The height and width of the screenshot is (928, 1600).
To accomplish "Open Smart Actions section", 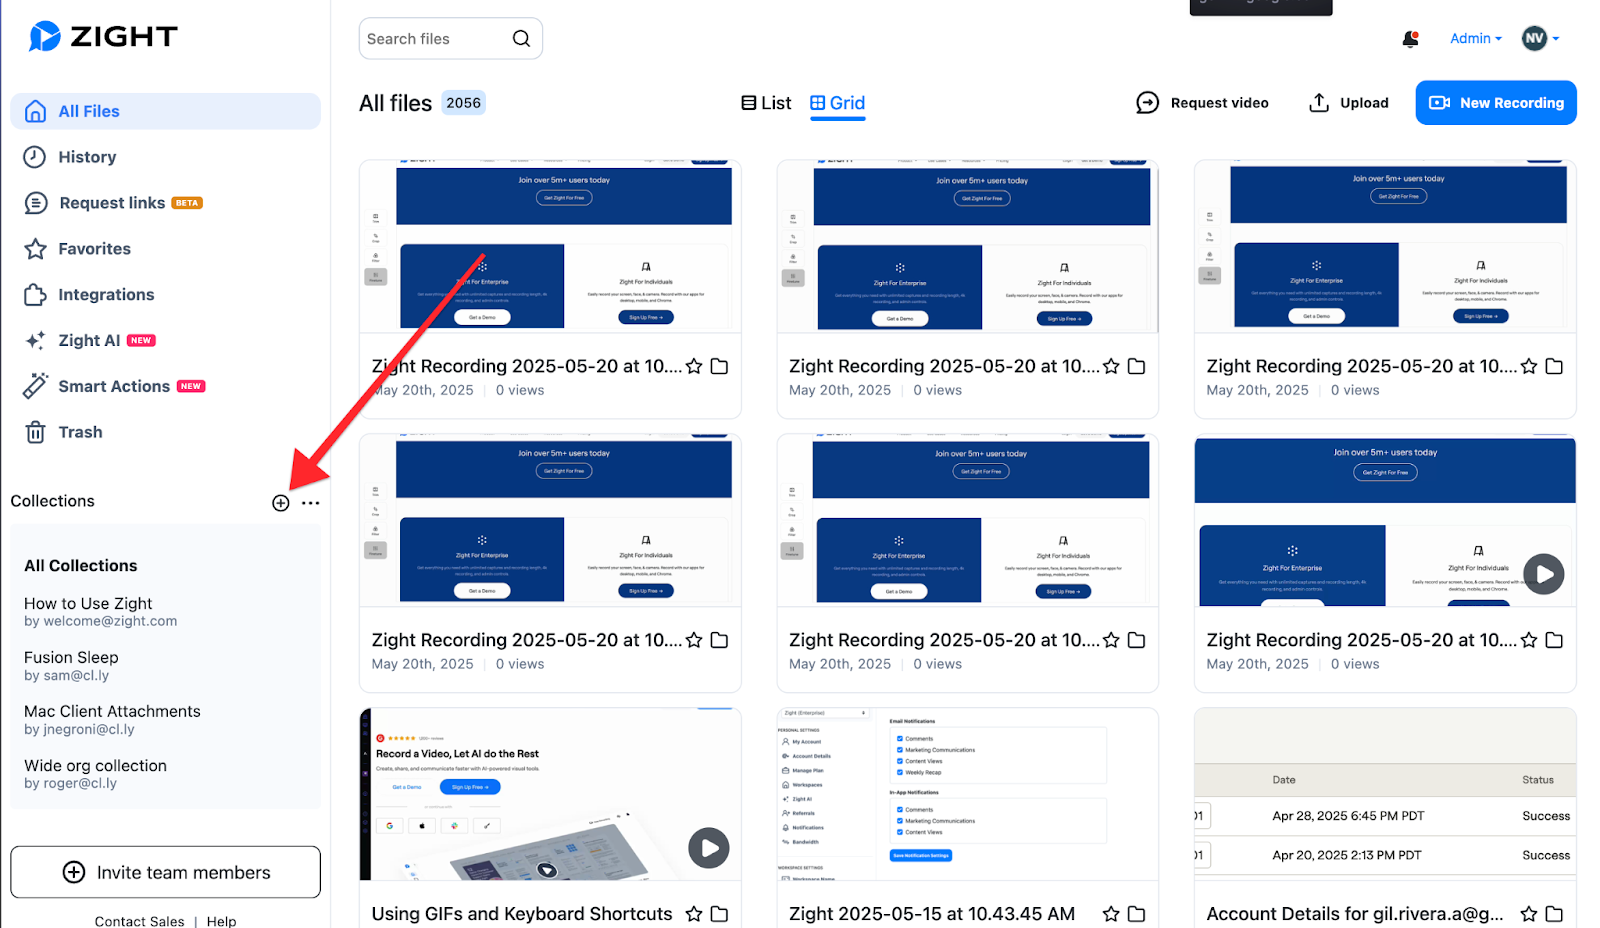I will click(114, 386).
